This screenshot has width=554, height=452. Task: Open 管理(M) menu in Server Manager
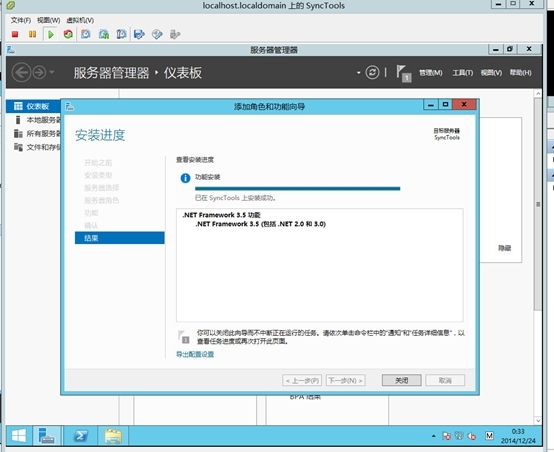click(430, 73)
